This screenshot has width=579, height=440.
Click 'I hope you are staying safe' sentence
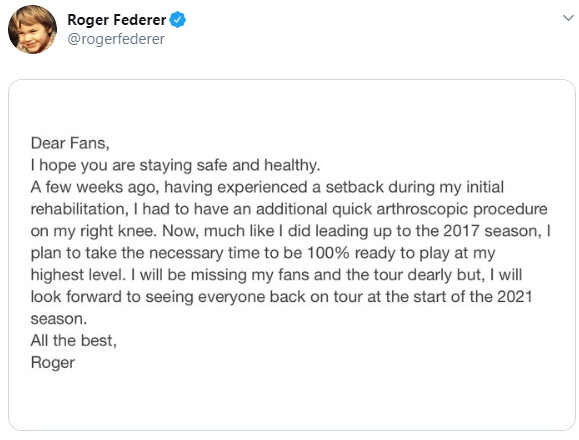coord(130,165)
